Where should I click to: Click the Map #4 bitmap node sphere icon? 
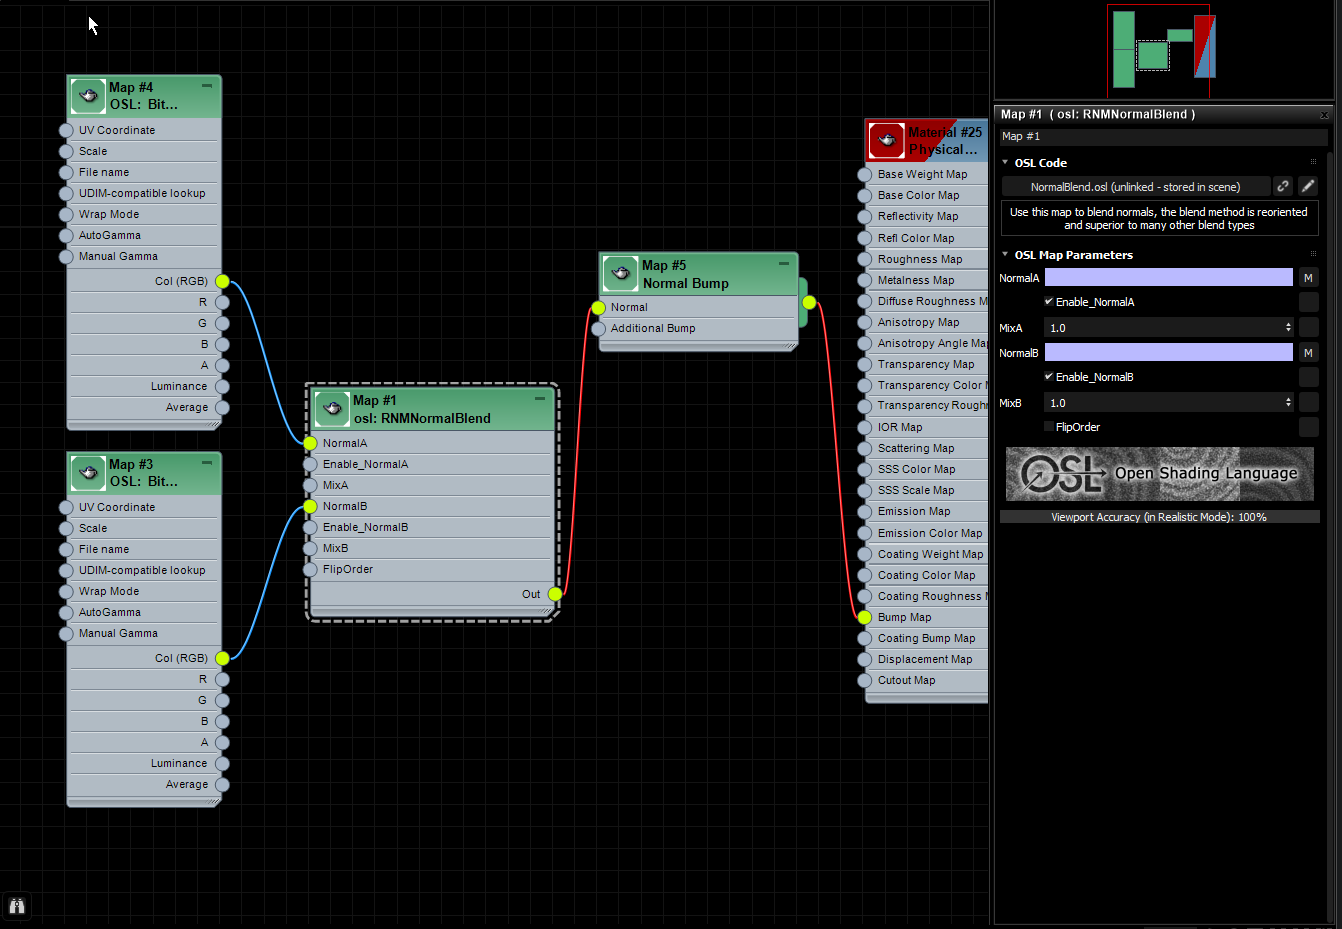coord(88,95)
